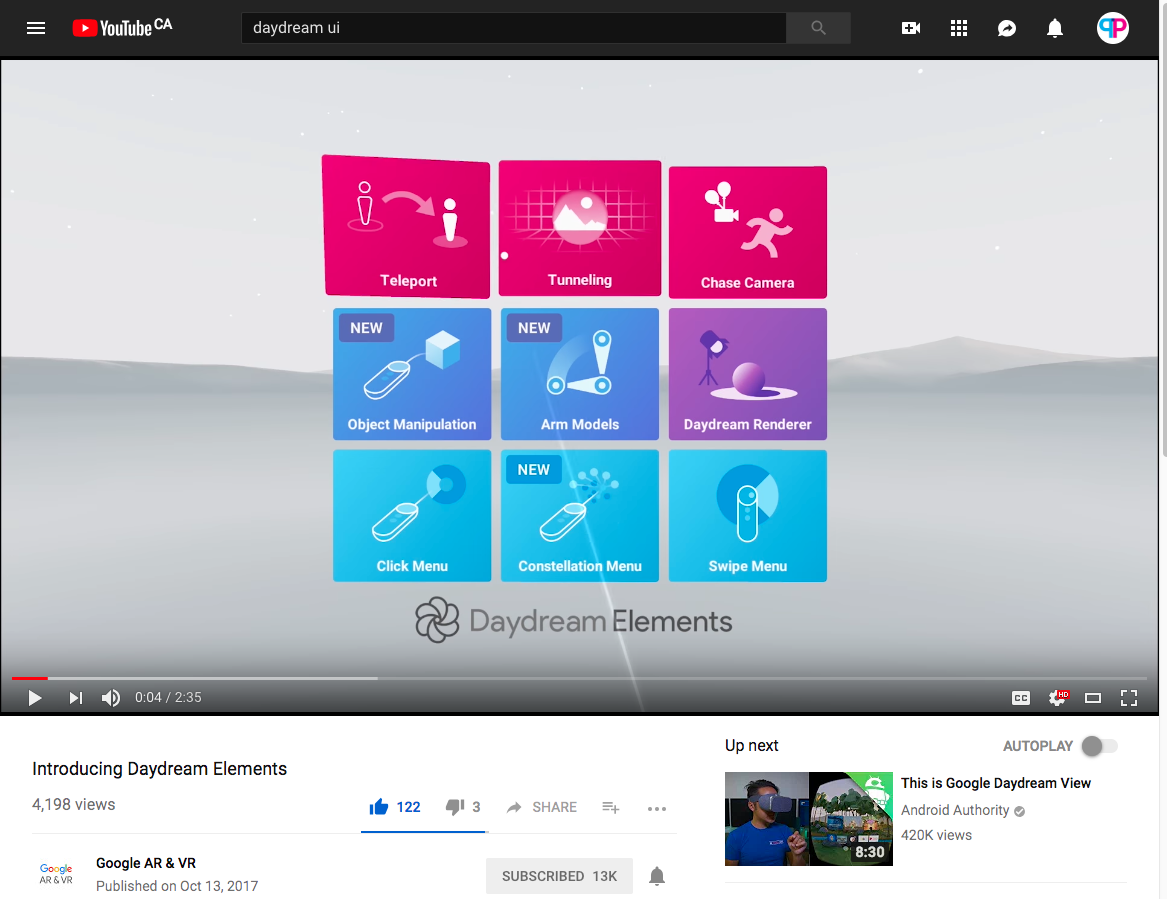Toggle closed captions on the player
Screen dimensions: 1167x899
pos(1020,698)
